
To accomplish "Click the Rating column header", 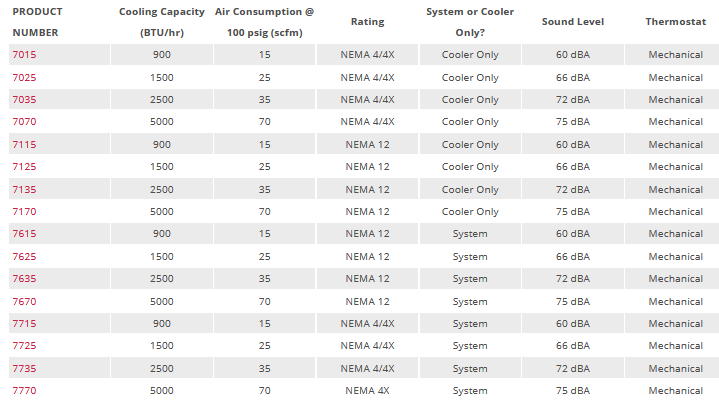I will (368, 21).
